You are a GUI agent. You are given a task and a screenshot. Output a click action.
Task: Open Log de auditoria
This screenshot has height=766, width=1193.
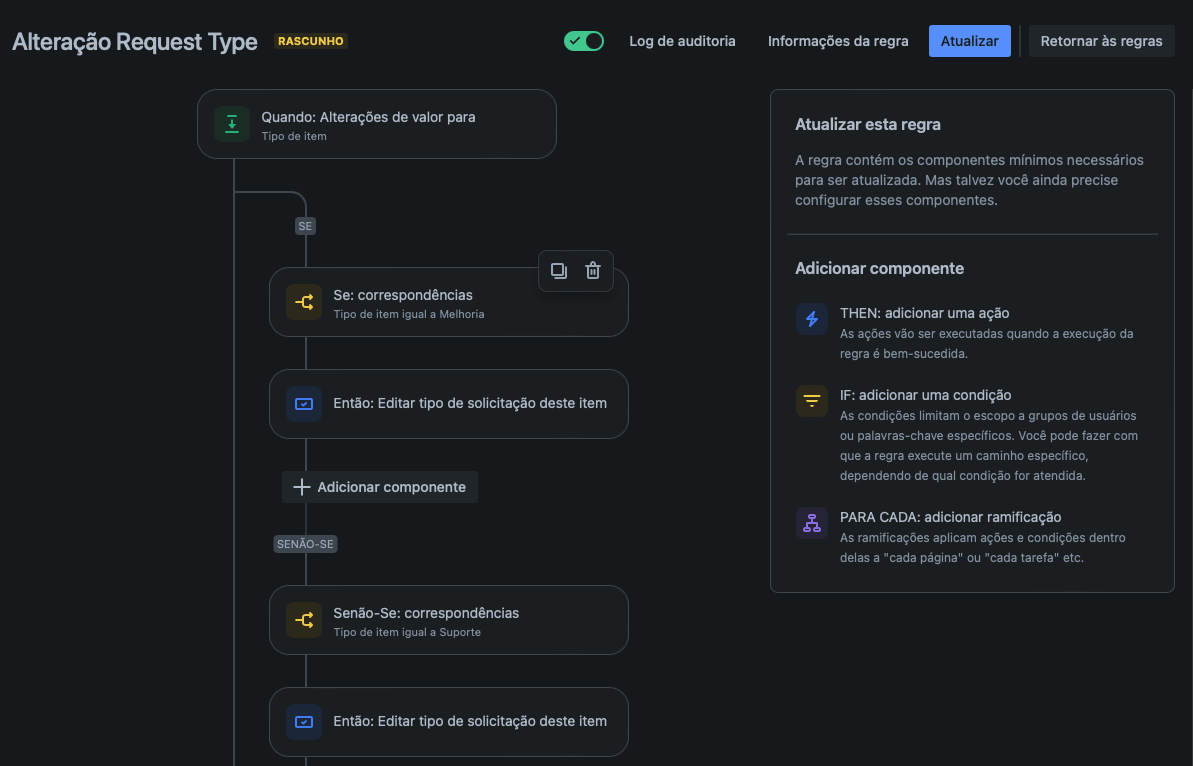682,41
